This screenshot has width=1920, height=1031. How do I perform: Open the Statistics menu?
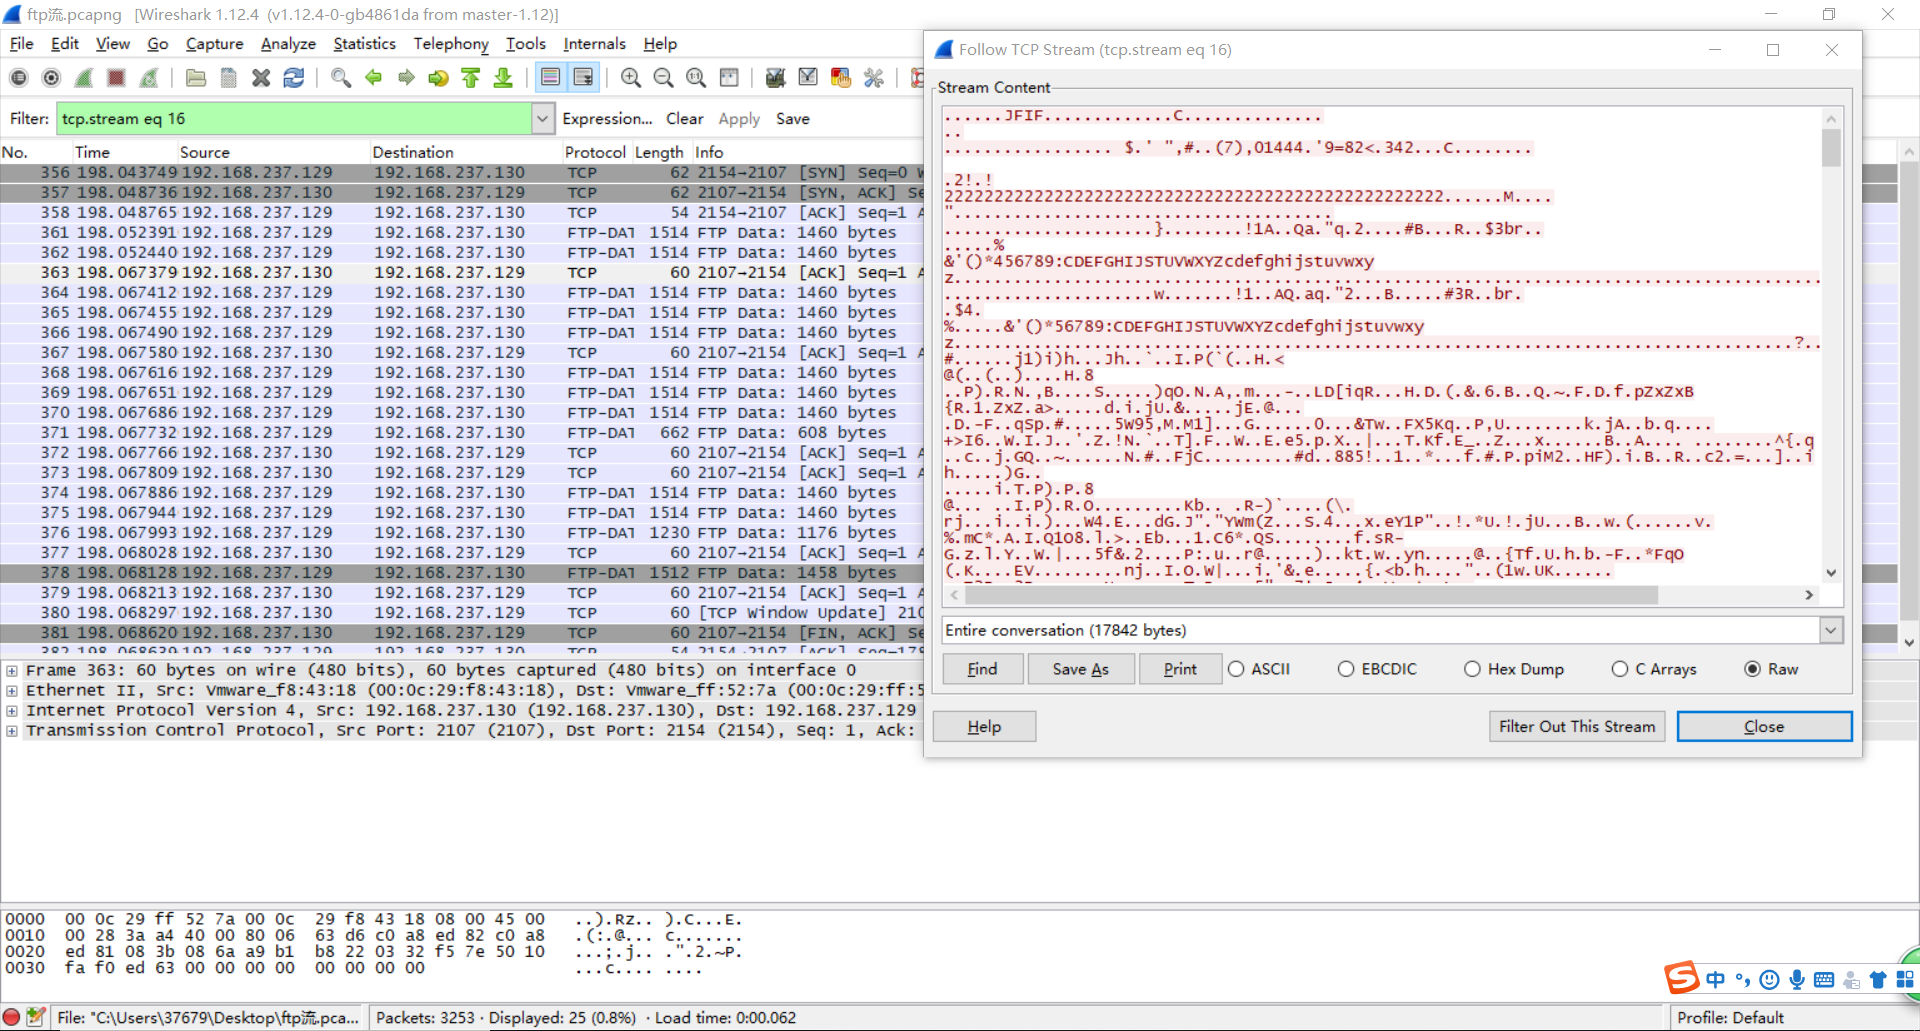[365, 44]
